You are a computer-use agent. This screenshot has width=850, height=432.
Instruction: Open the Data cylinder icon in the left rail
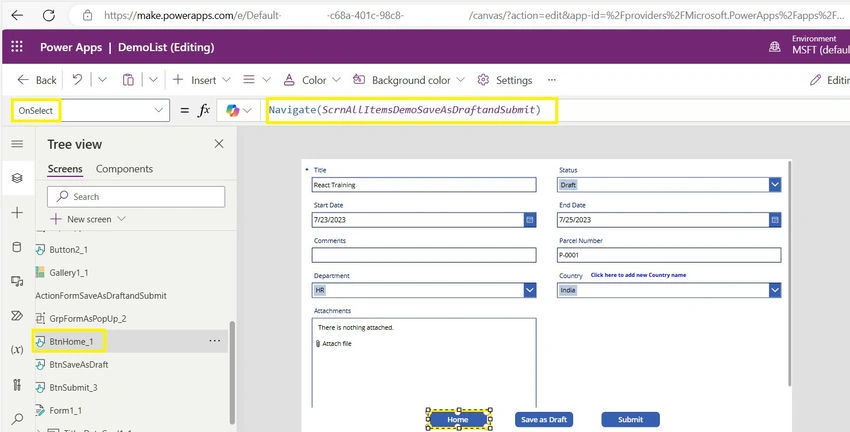click(17, 247)
